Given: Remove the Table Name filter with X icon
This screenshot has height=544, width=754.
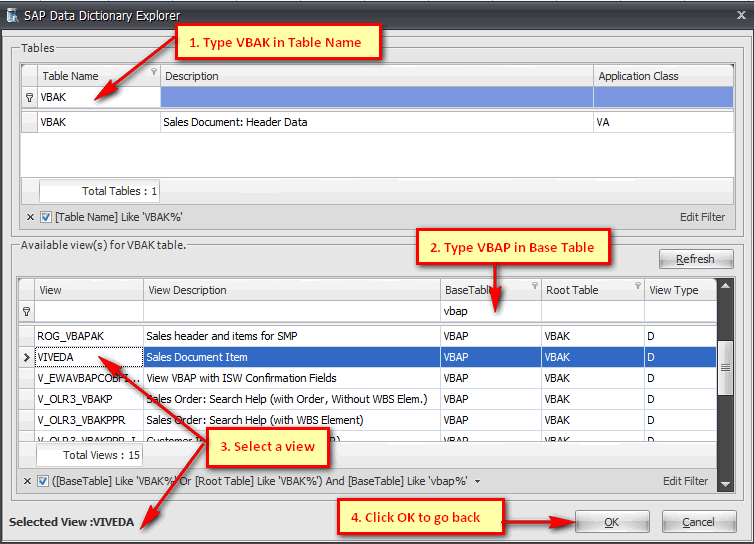Looking at the screenshot, I should [29, 217].
